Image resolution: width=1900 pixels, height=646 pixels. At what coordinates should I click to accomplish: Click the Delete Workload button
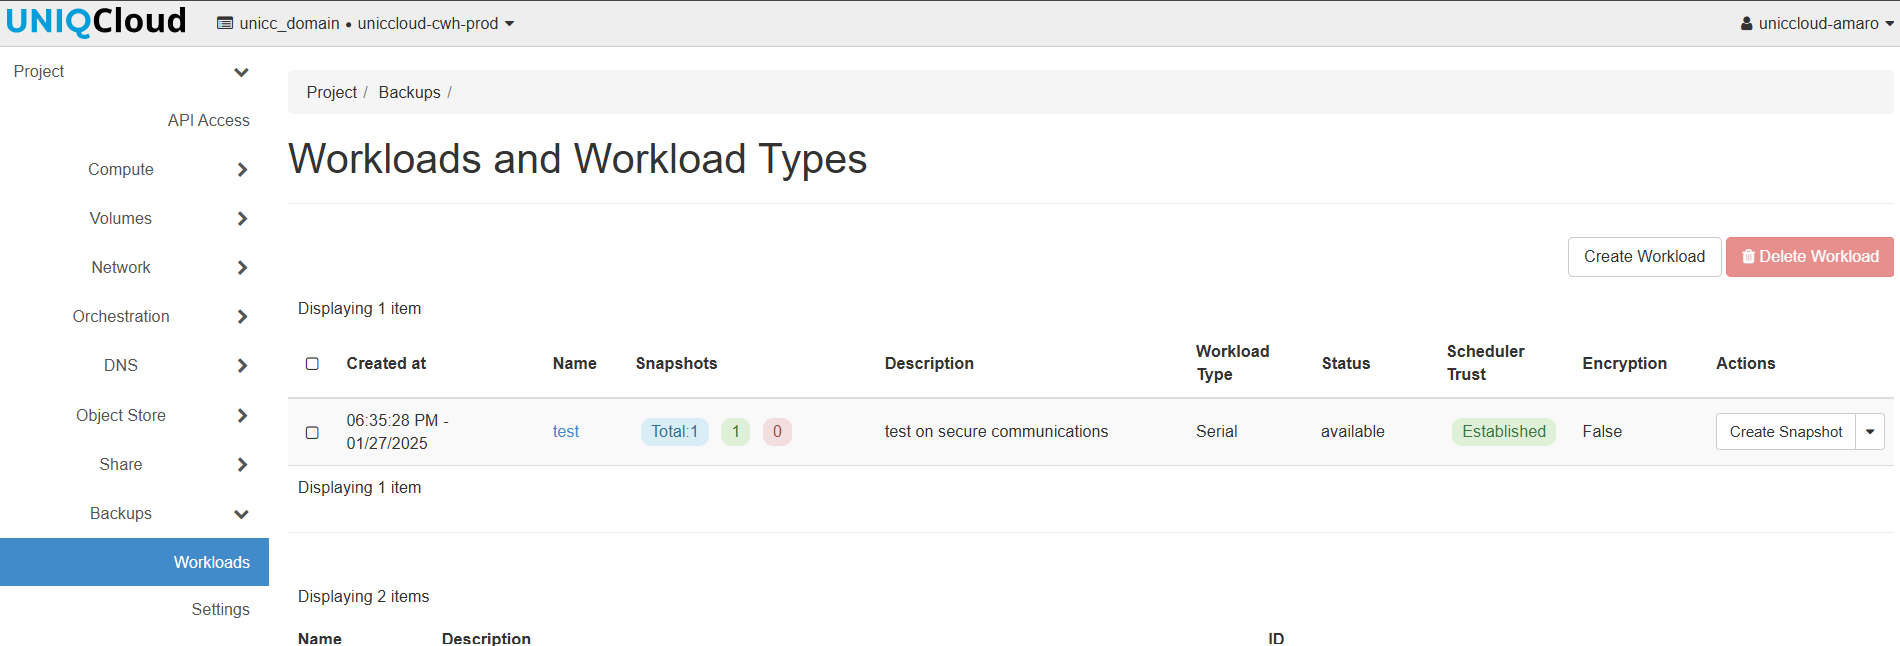coord(1809,257)
